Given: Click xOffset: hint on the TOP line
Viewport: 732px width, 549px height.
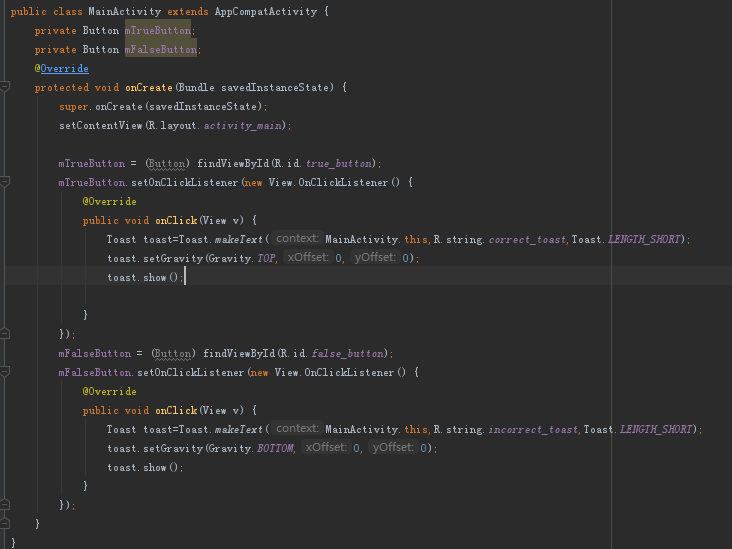Looking at the screenshot, I should [308, 257].
